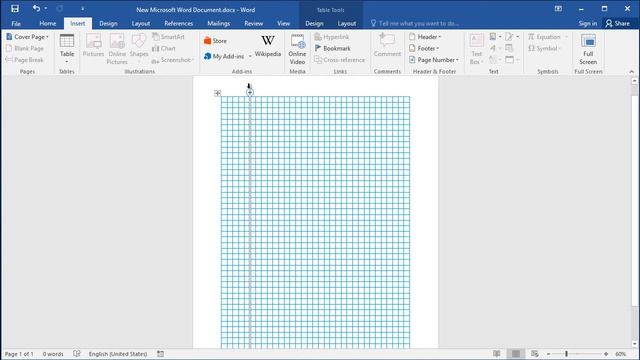
Task: Switch to Read Mode view
Action: (x=496, y=354)
